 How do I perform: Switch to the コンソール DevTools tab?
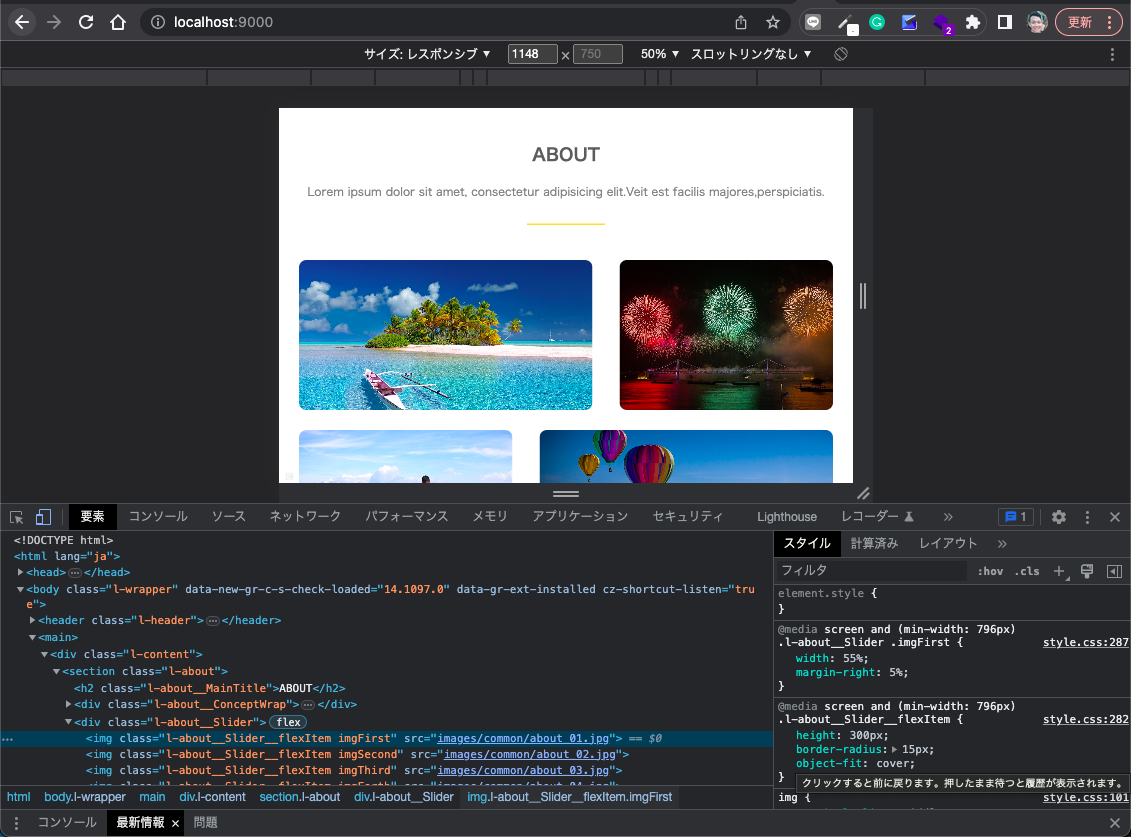click(x=158, y=517)
